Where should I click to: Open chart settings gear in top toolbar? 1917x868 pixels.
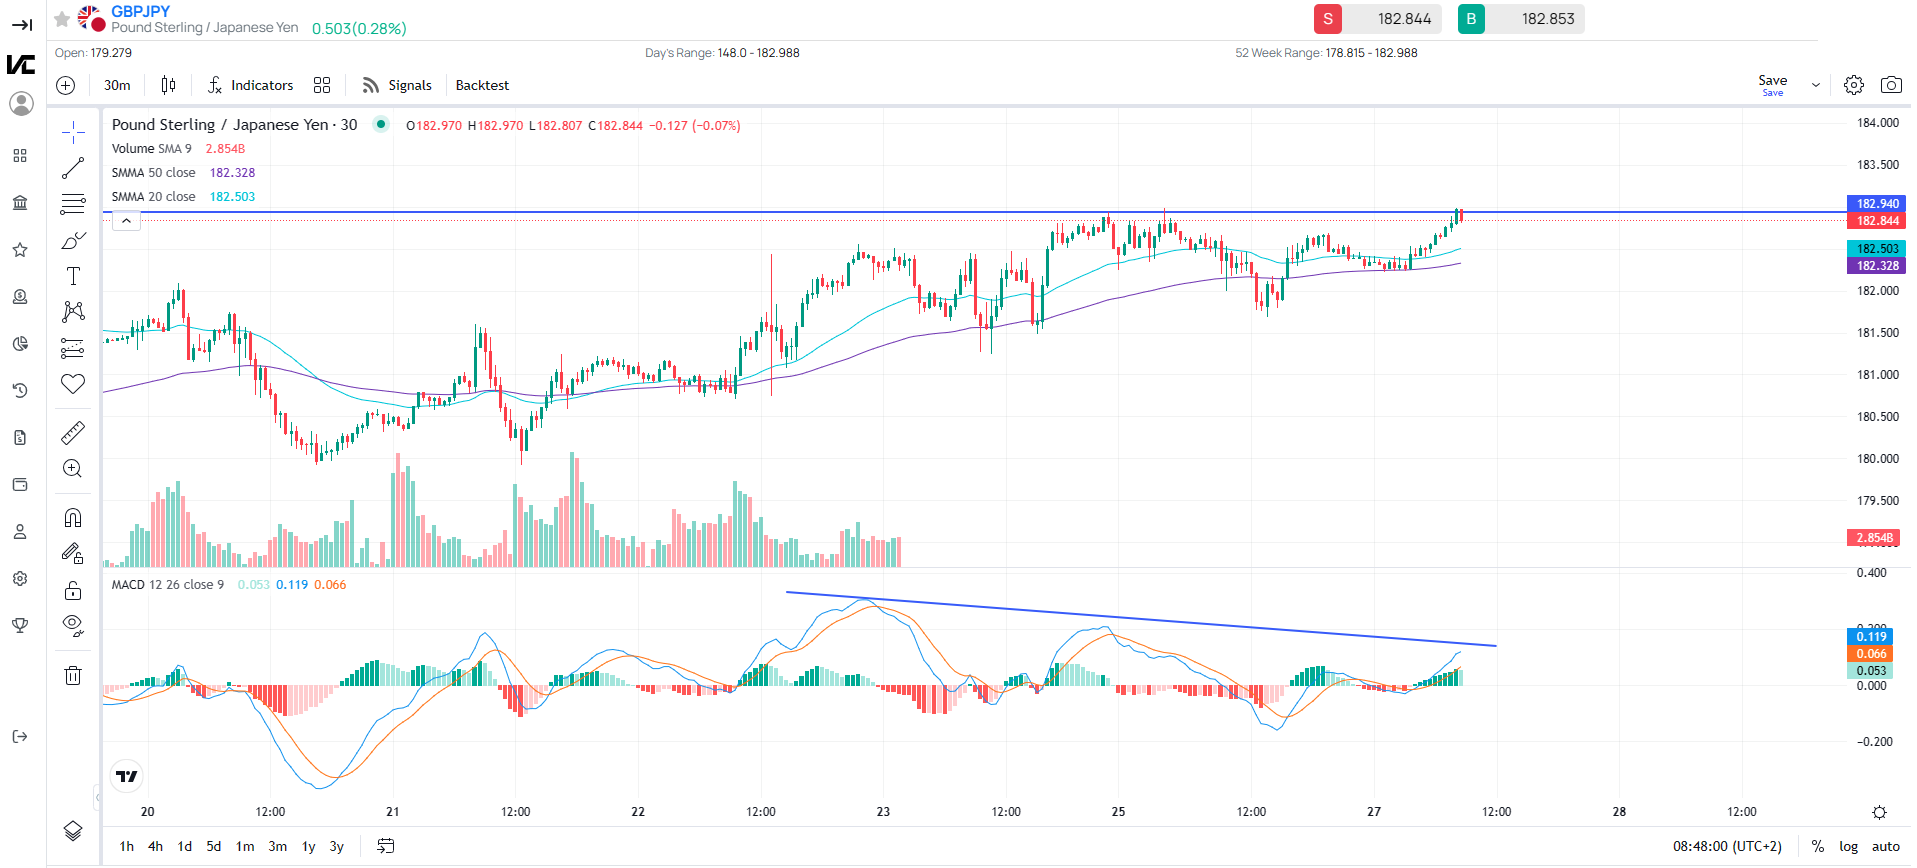(x=1853, y=85)
